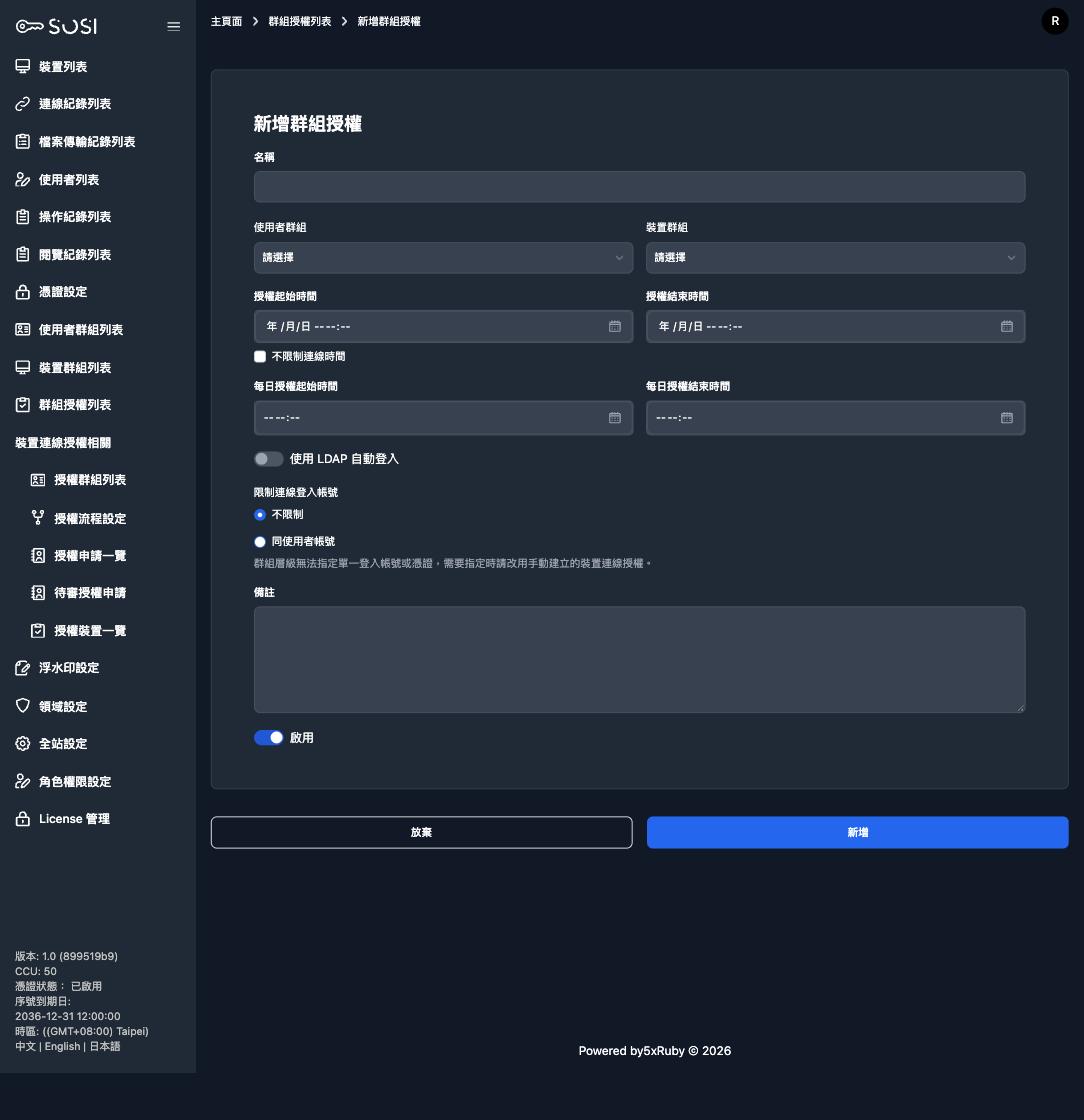Click the 領域設定 shield icon

pos(23,706)
